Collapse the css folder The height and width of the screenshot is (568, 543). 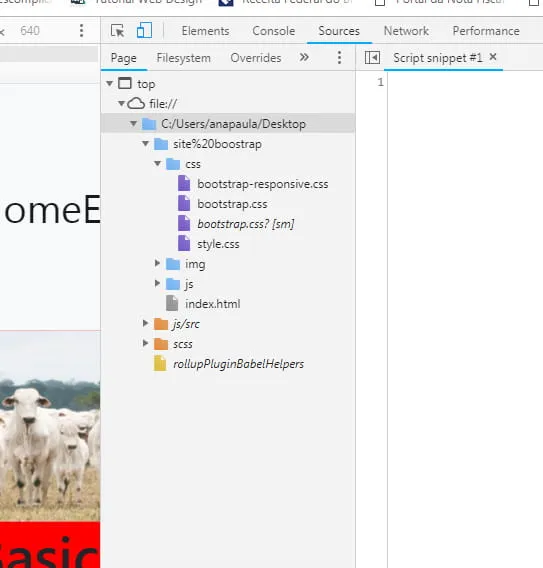158,163
